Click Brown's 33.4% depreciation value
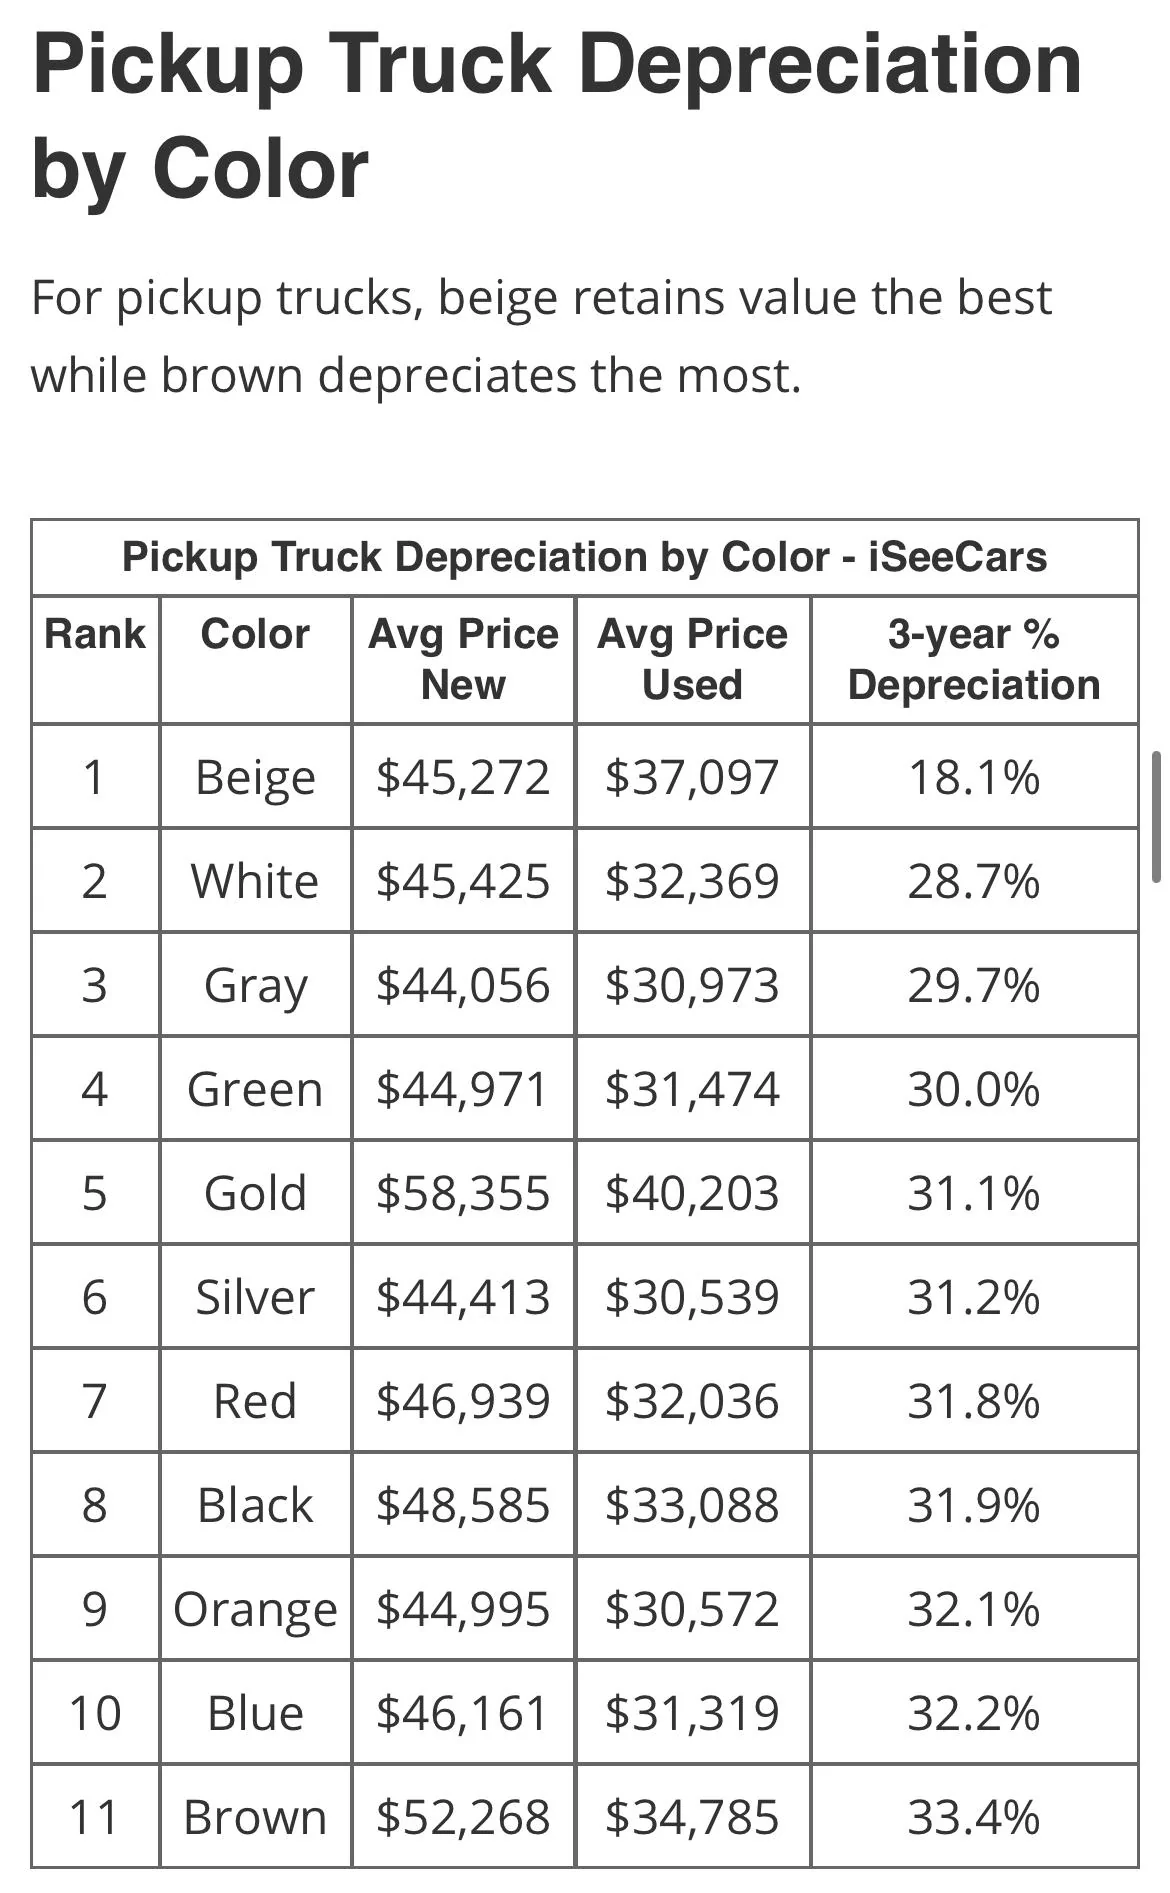This screenshot has width=1170, height=1893. [x=974, y=1817]
